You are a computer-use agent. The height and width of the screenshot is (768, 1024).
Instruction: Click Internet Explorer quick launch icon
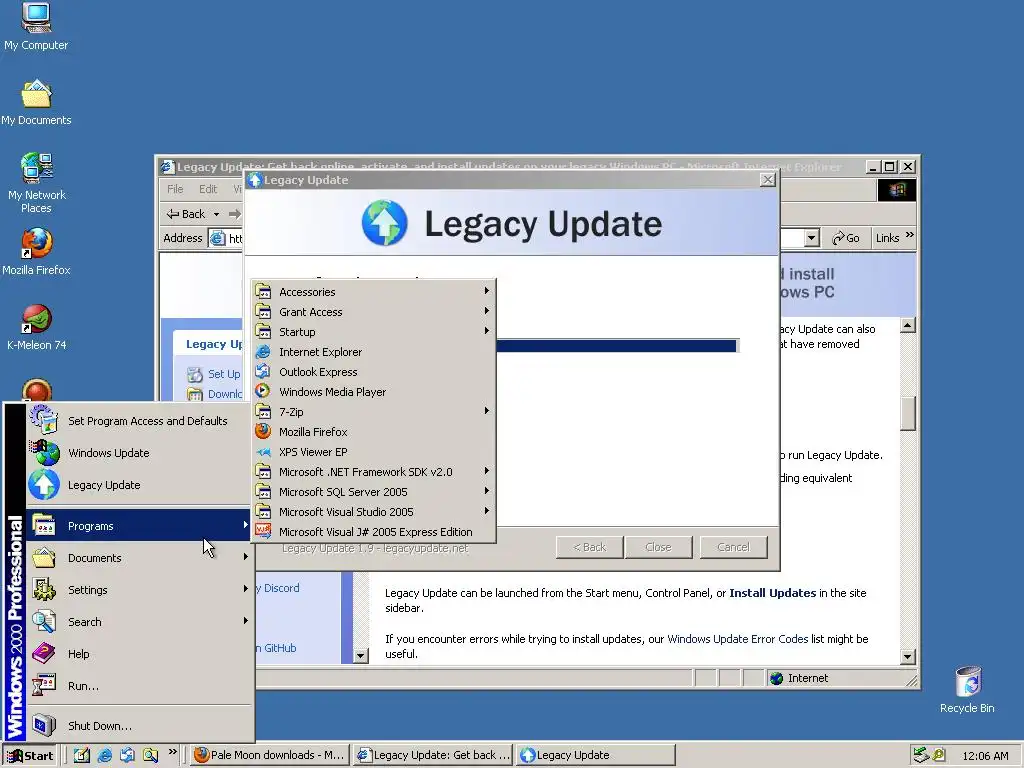click(104, 755)
